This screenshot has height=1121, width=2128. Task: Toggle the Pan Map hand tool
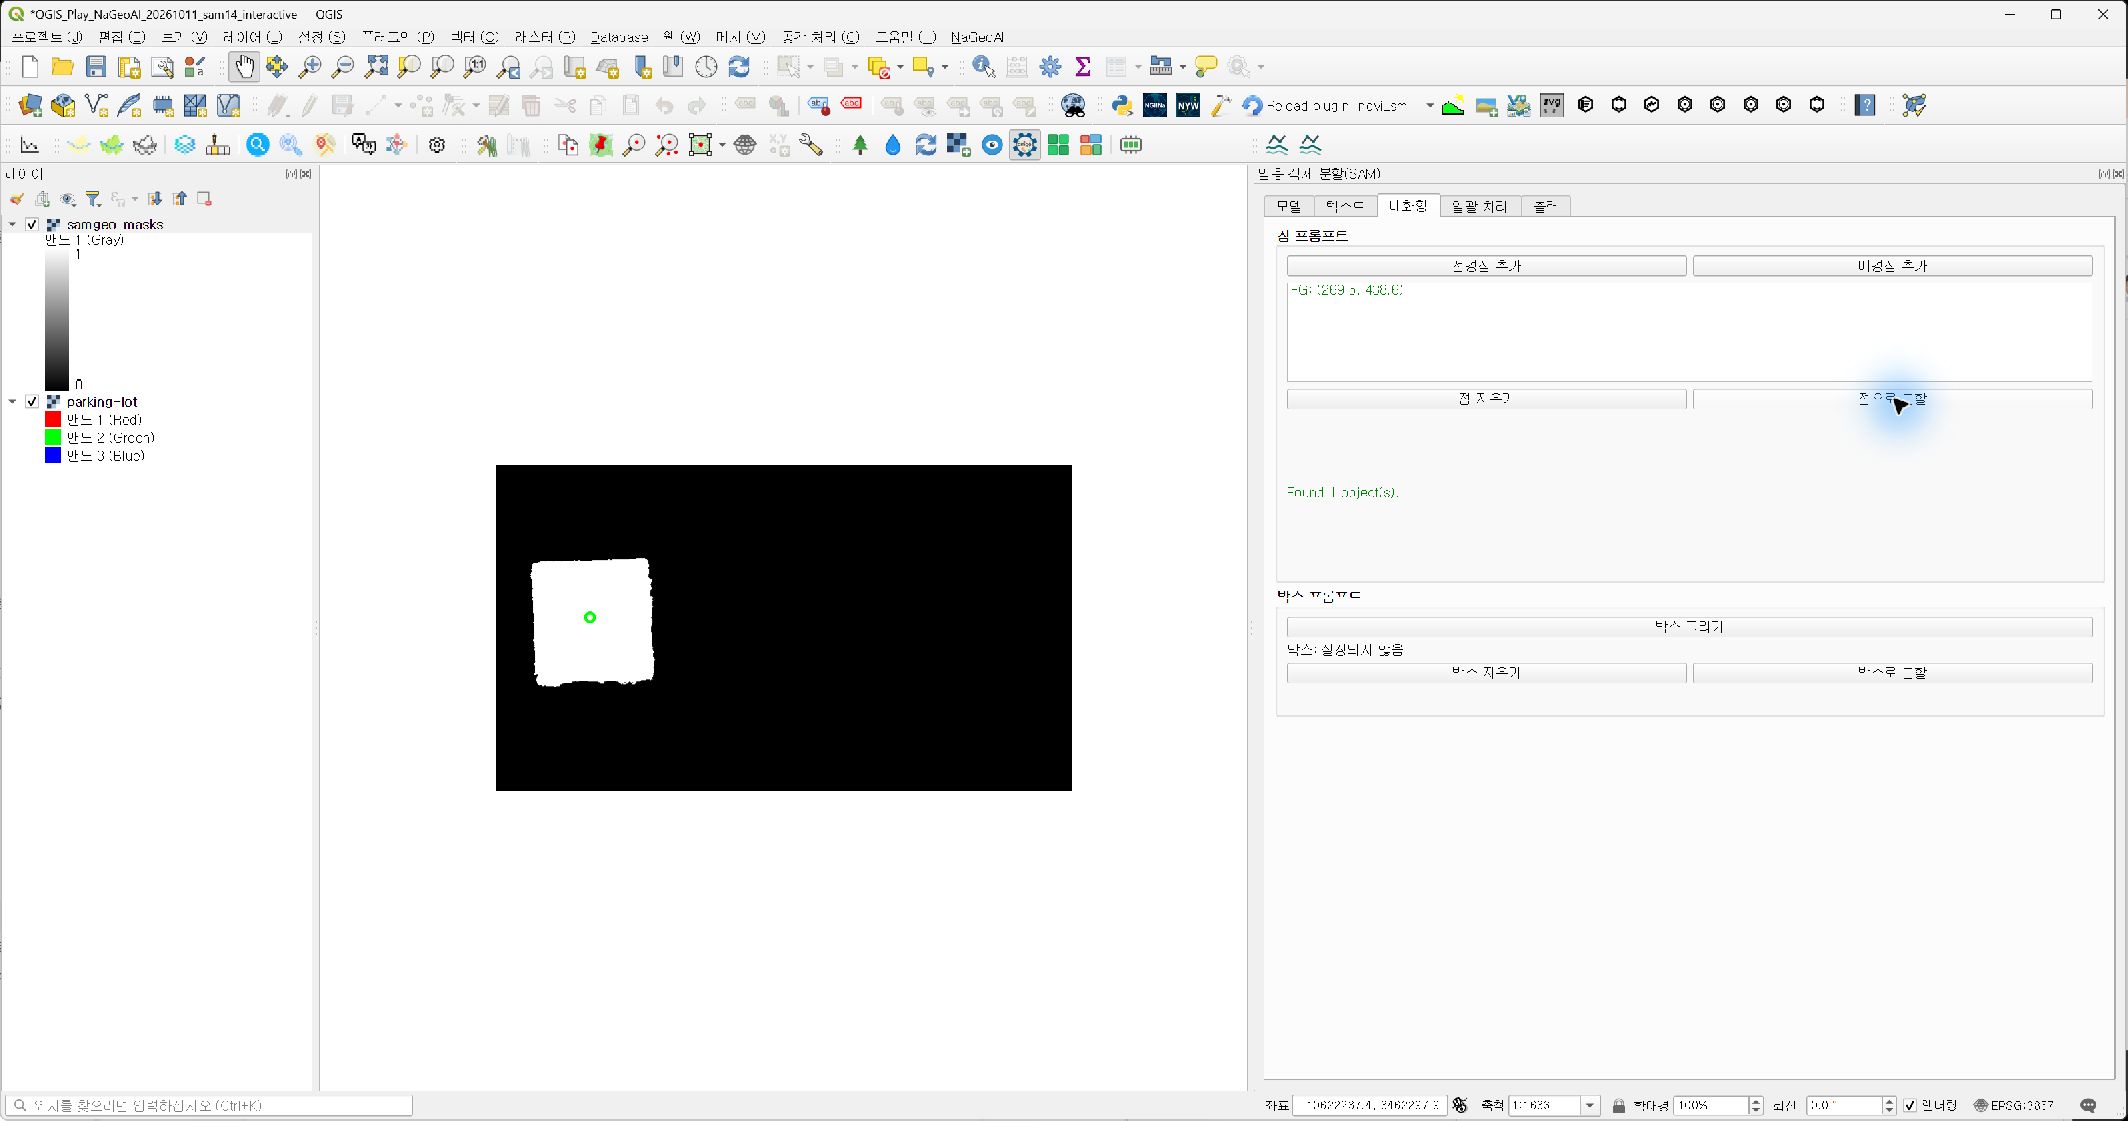[244, 67]
